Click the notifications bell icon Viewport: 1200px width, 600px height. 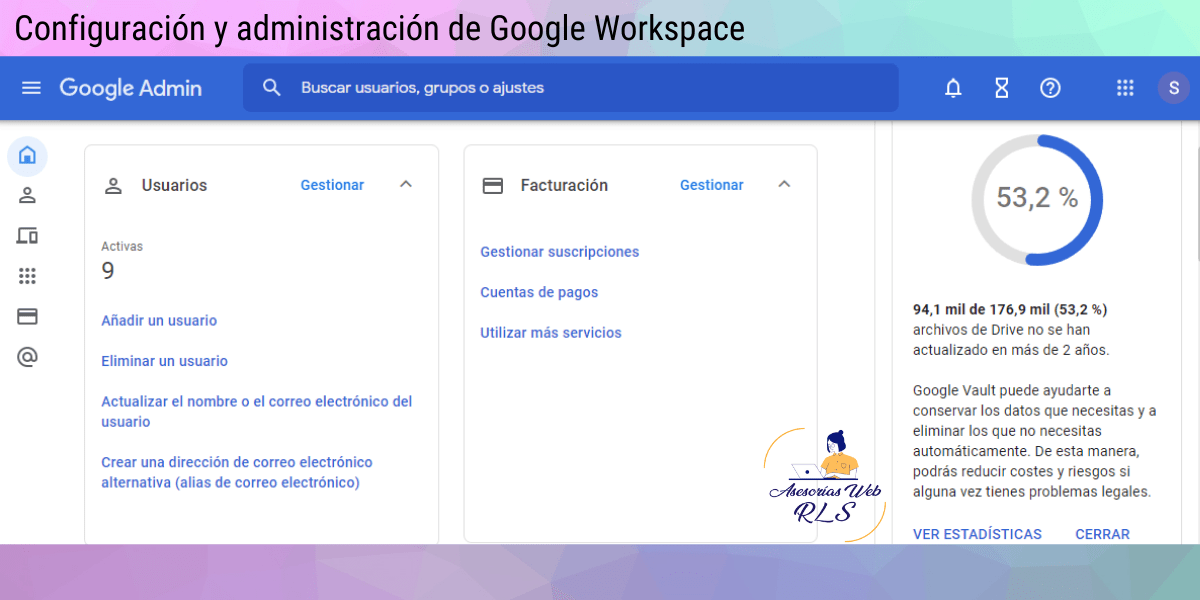[953, 88]
